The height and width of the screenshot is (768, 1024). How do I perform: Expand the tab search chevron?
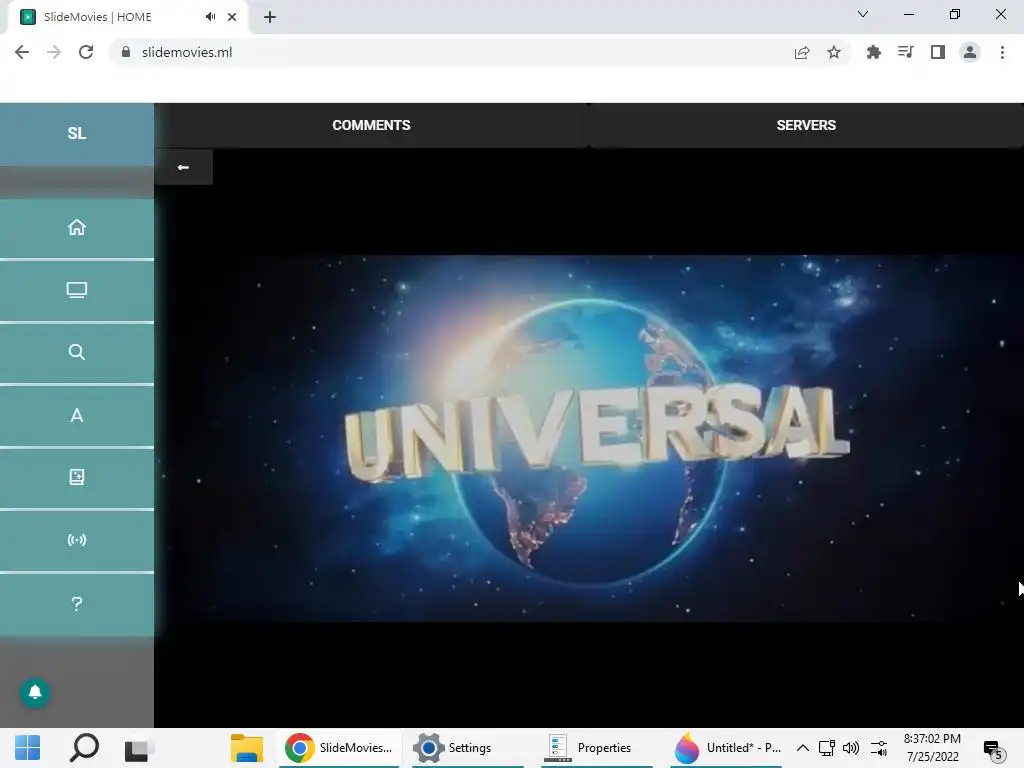tap(863, 14)
